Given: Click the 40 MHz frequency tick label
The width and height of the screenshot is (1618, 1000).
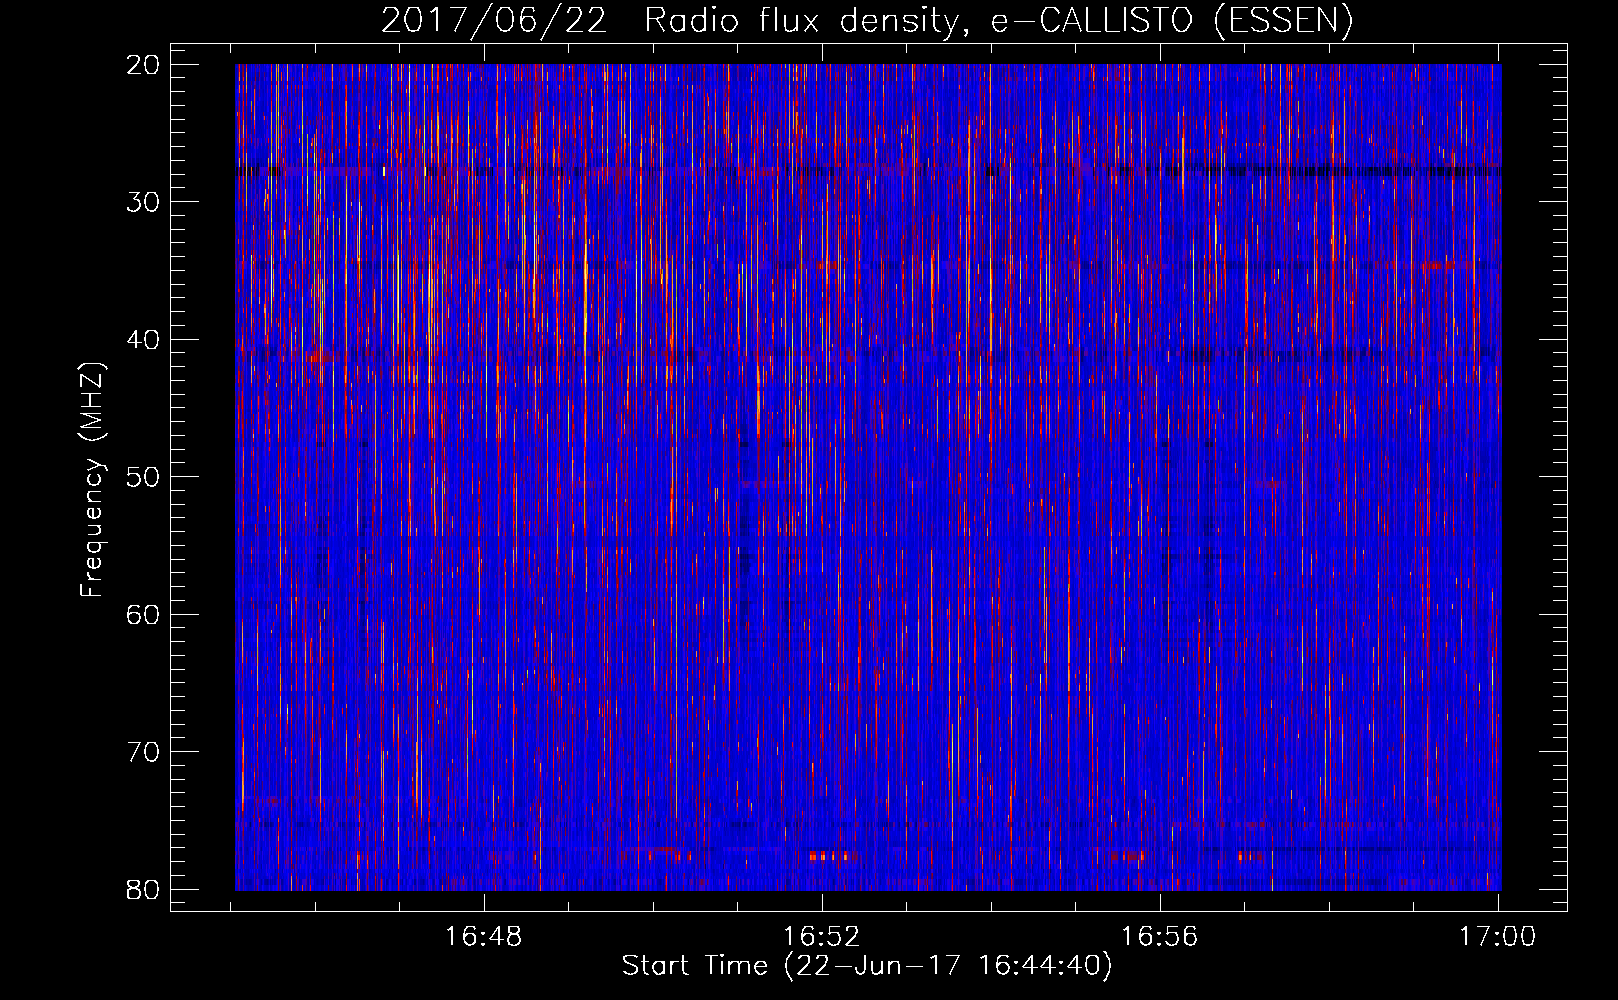Looking at the screenshot, I should click(143, 340).
